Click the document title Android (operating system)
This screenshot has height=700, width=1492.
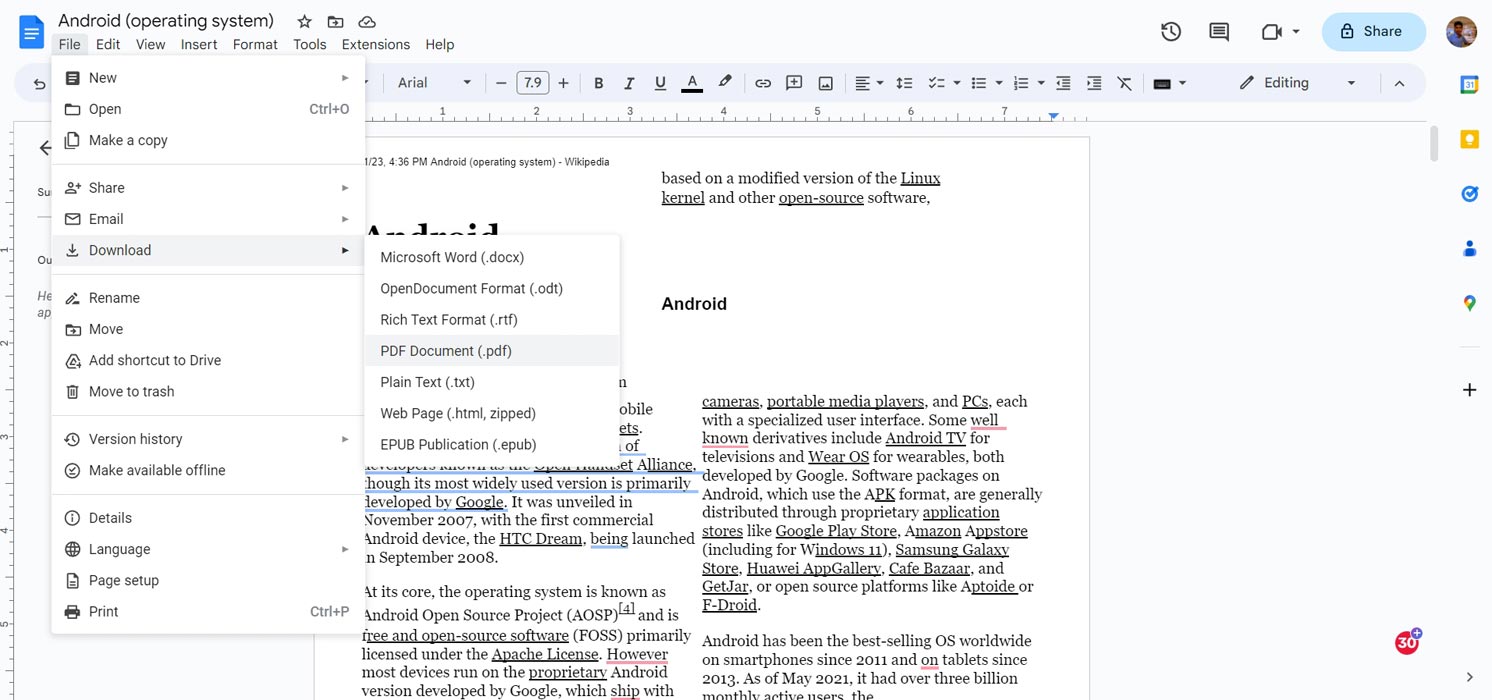pos(166,20)
